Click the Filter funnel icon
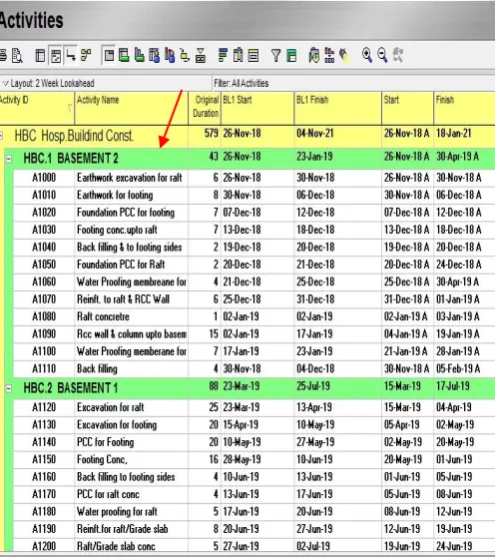This screenshot has height=557, width=495. point(275,56)
